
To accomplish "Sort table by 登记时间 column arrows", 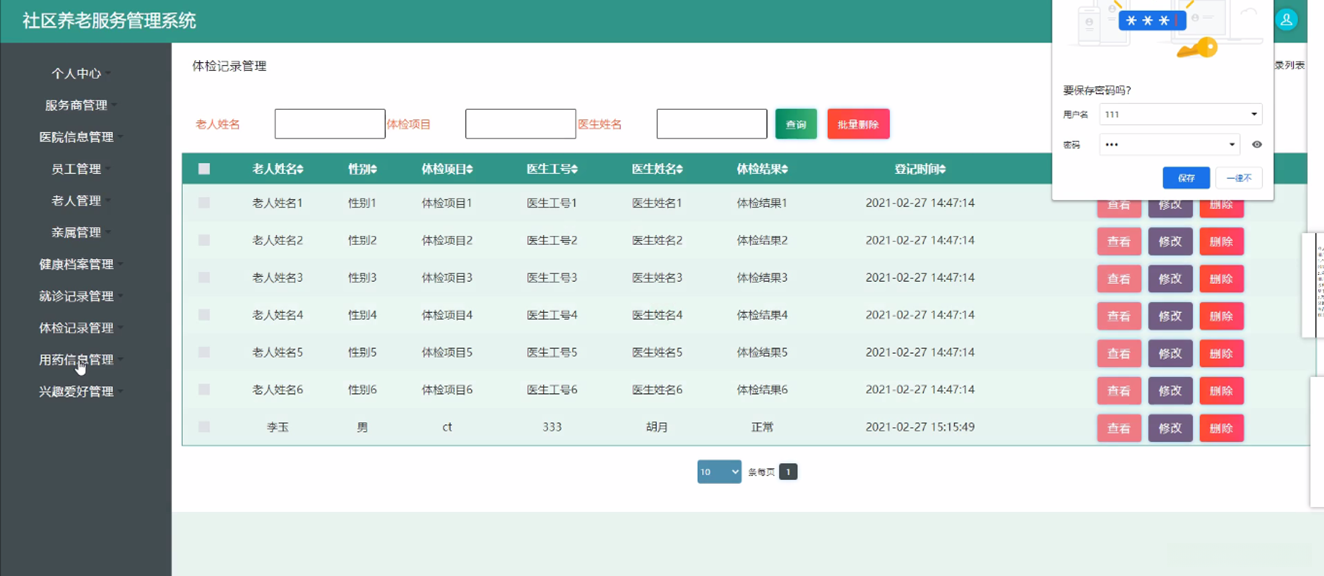I will point(942,170).
